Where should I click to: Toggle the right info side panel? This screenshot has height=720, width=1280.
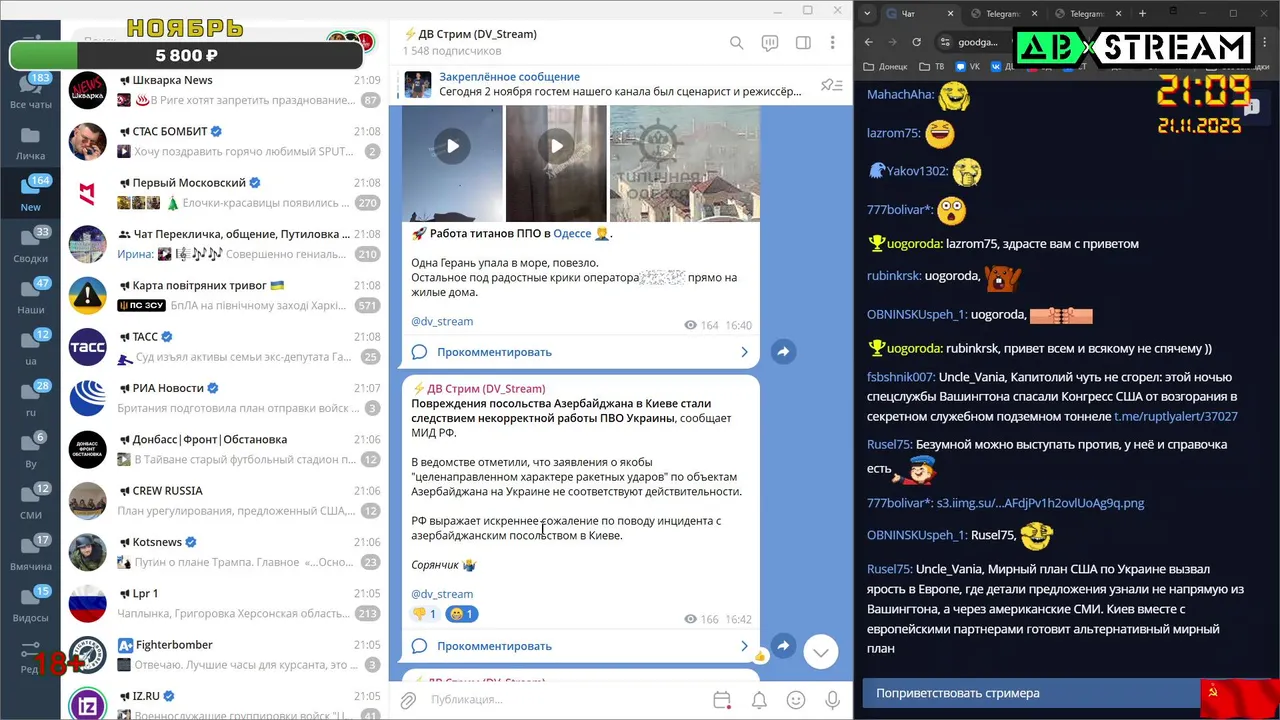[x=803, y=43]
